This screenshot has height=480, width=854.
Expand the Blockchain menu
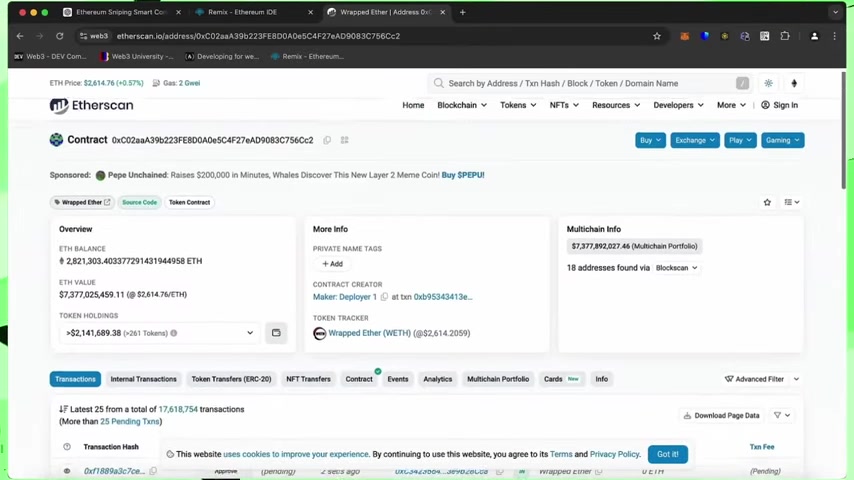pyautogui.click(x=462, y=105)
